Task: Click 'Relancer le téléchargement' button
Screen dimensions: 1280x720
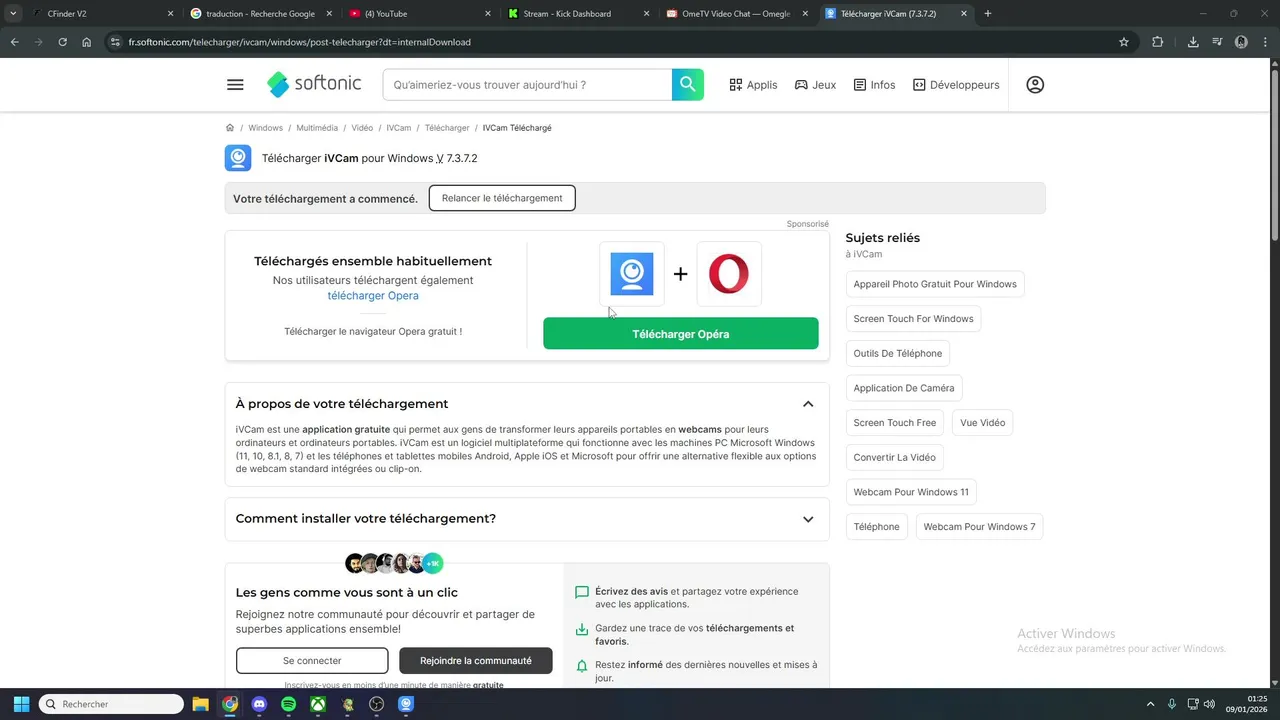Action: (x=502, y=198)
